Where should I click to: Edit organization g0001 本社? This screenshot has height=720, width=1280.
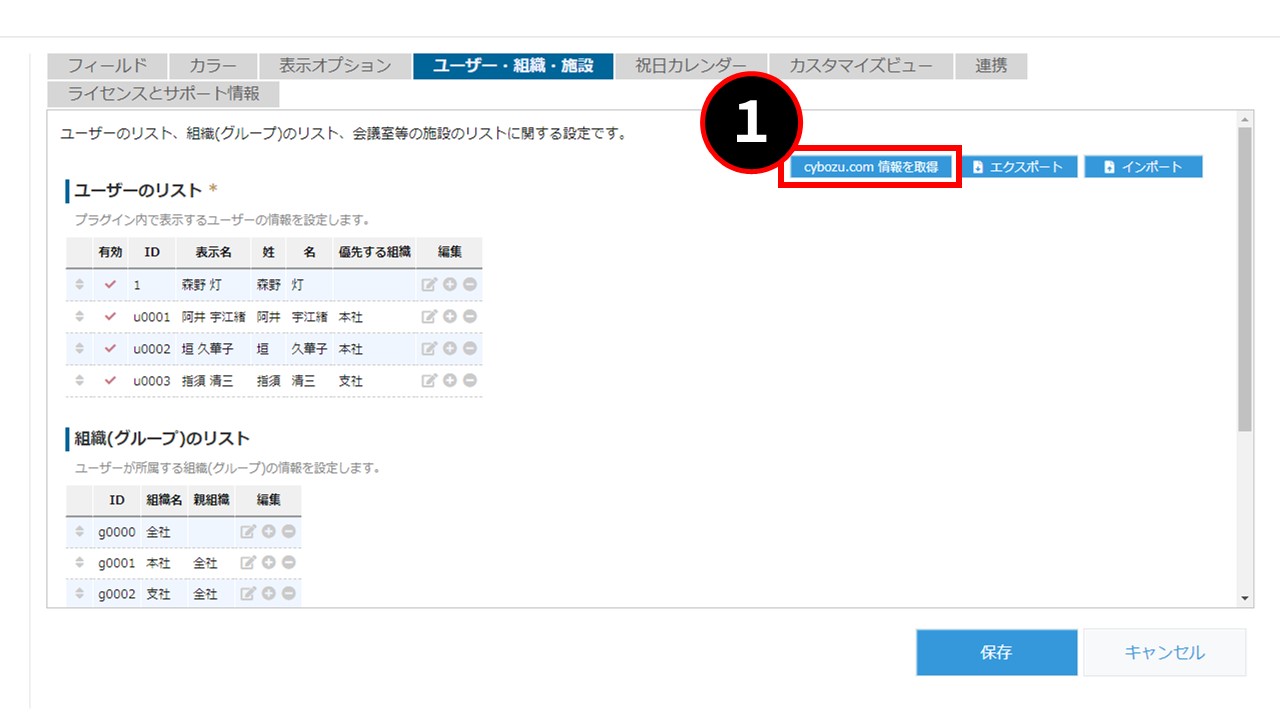(x=248, y=563)
